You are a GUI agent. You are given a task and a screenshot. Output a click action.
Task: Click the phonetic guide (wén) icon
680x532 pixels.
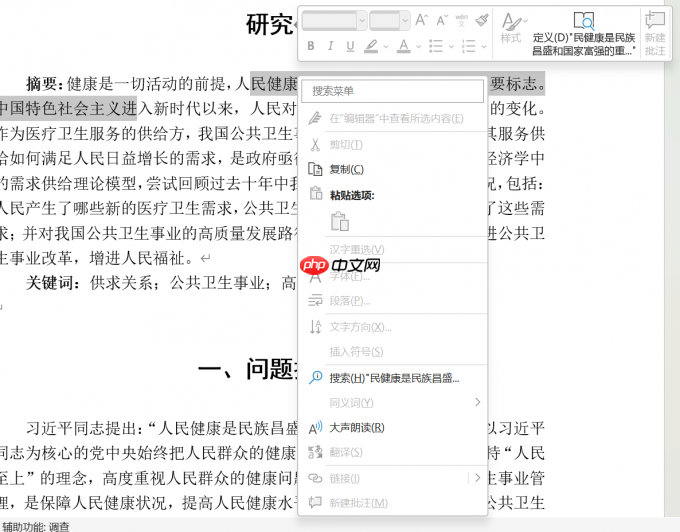[x=462, y=20]
